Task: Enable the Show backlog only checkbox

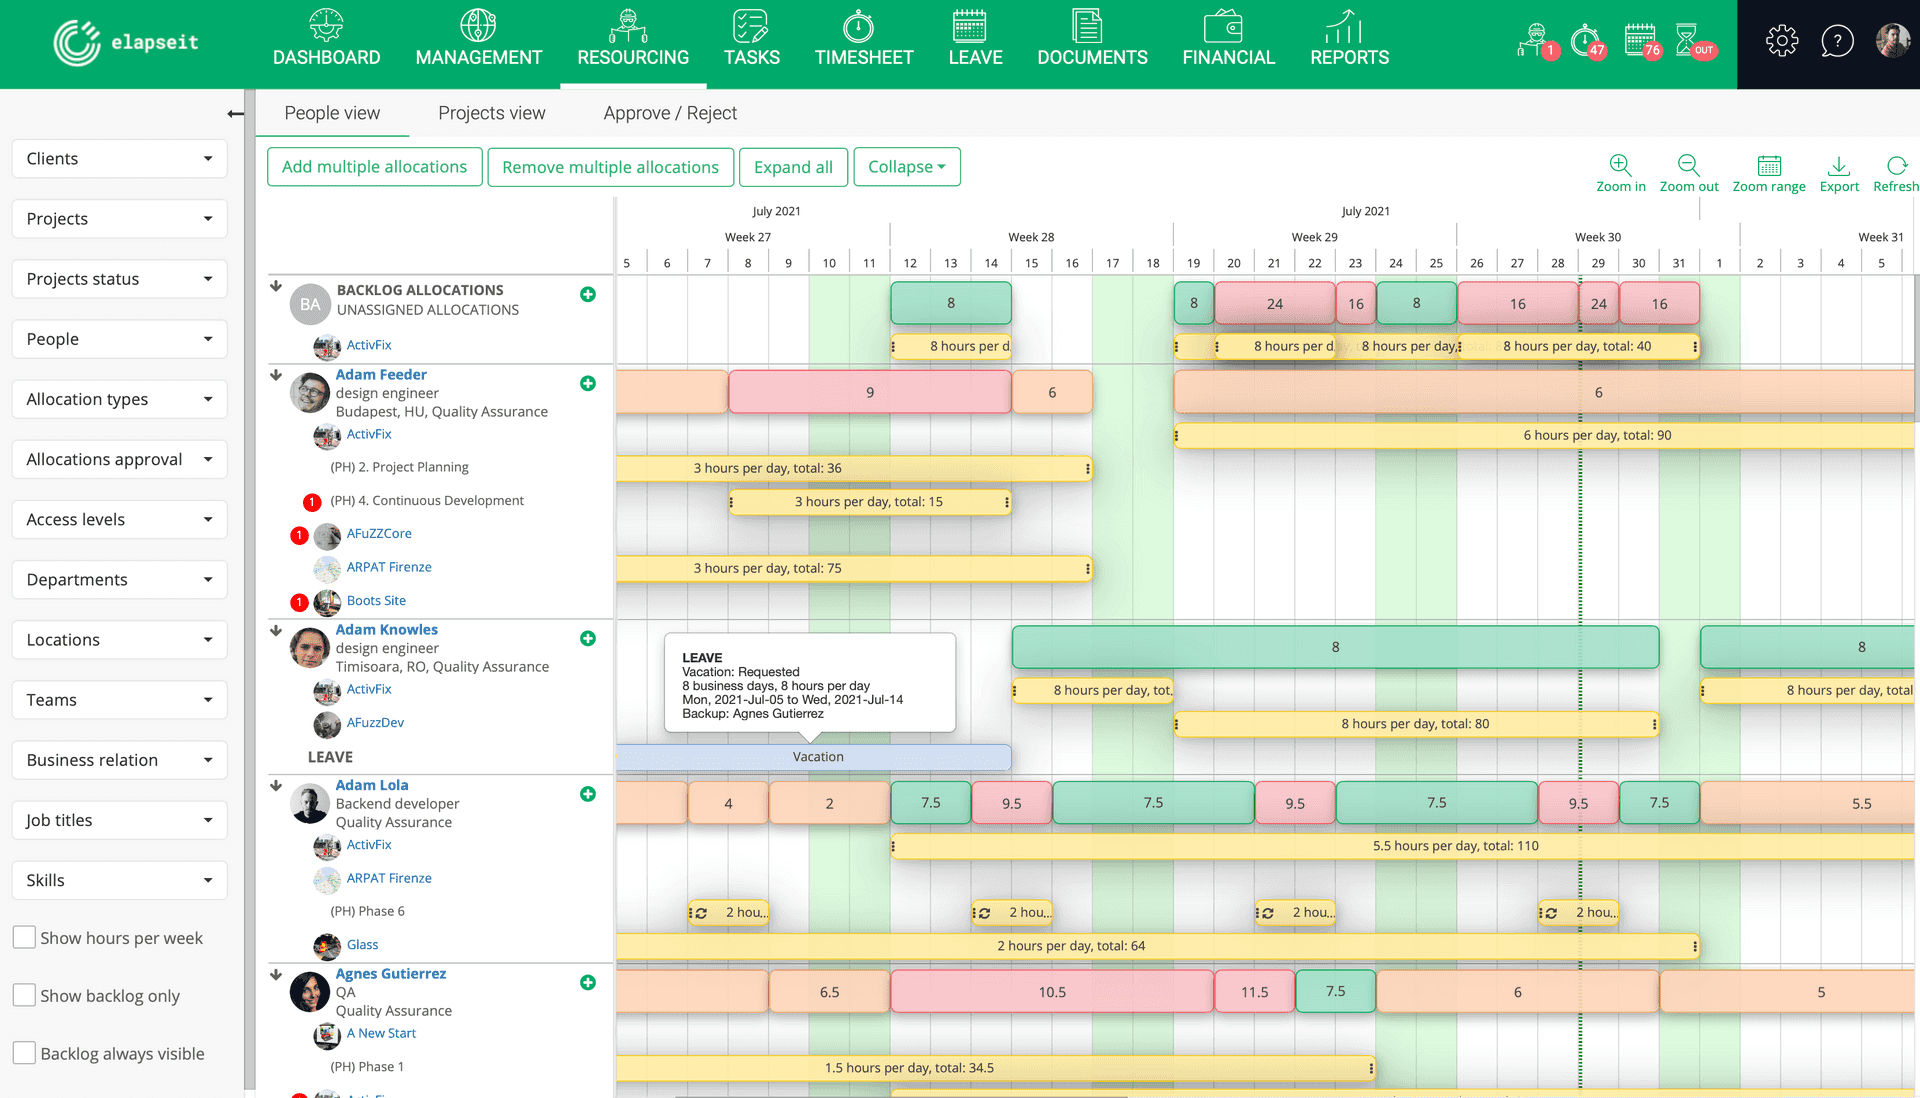Action: pyautogui.click(x=25, y=995)
